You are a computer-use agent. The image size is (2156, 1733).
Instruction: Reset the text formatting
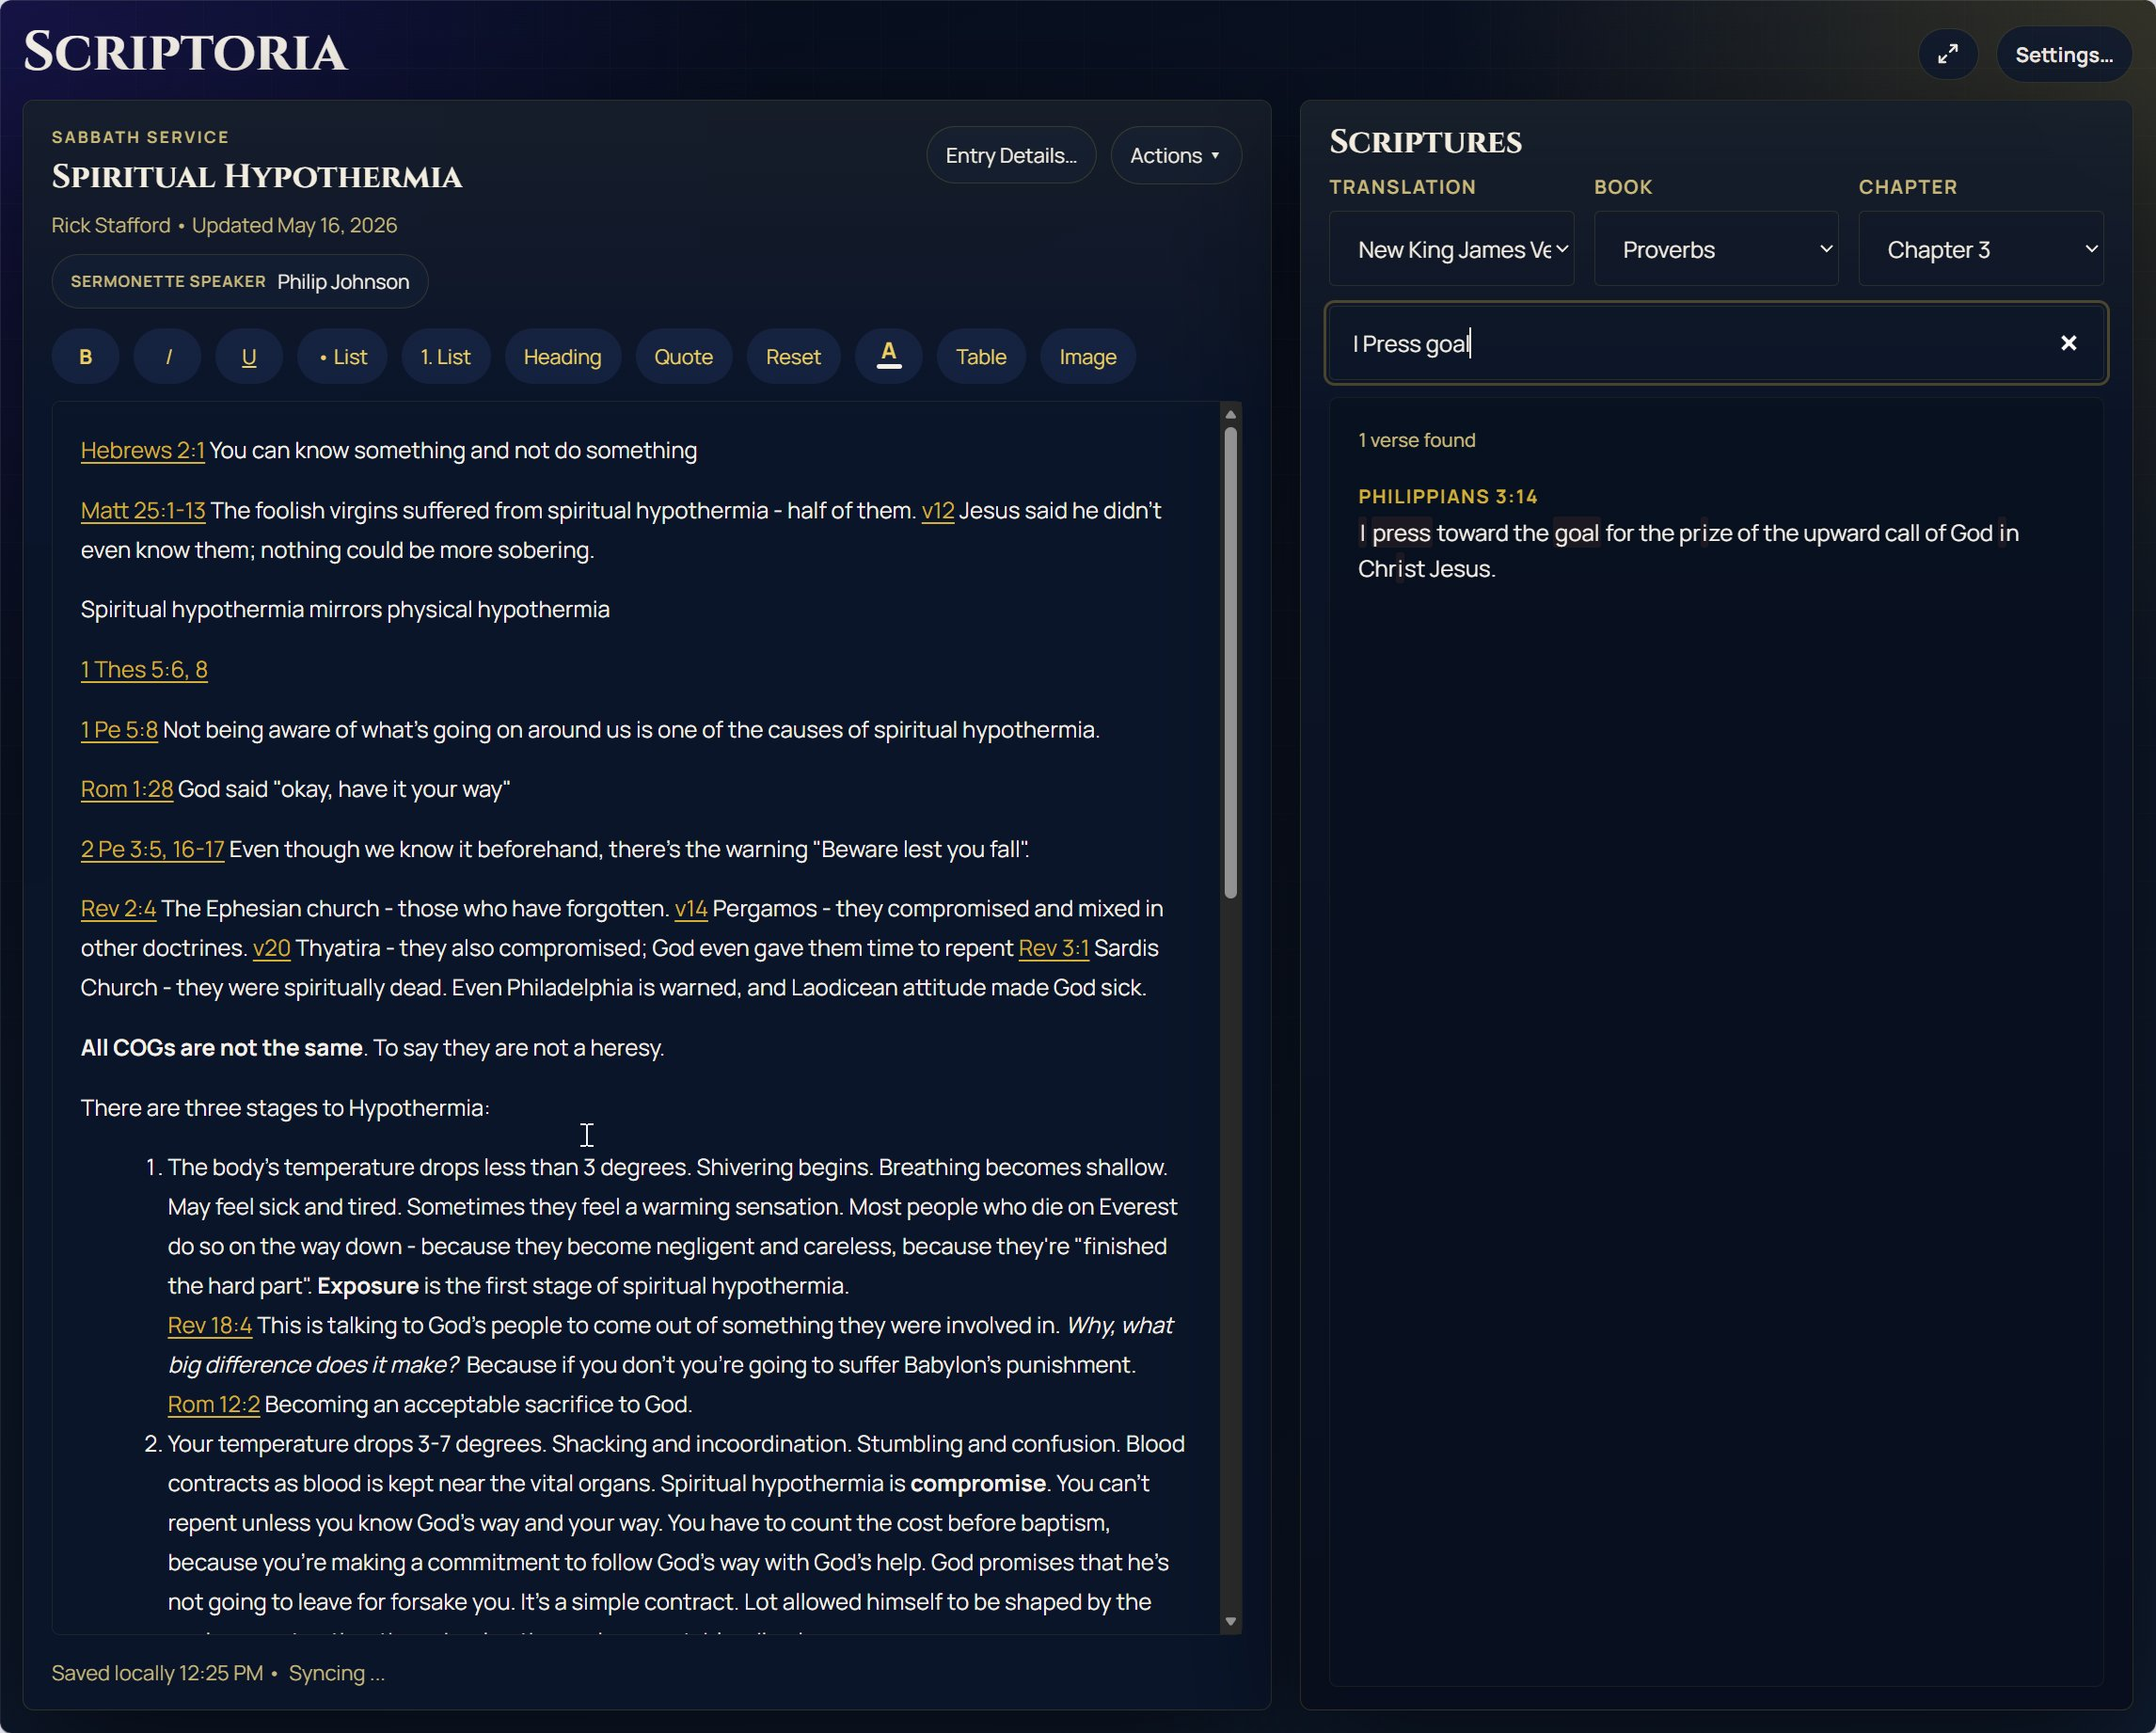pyautogui.click(x=793, y=357)
